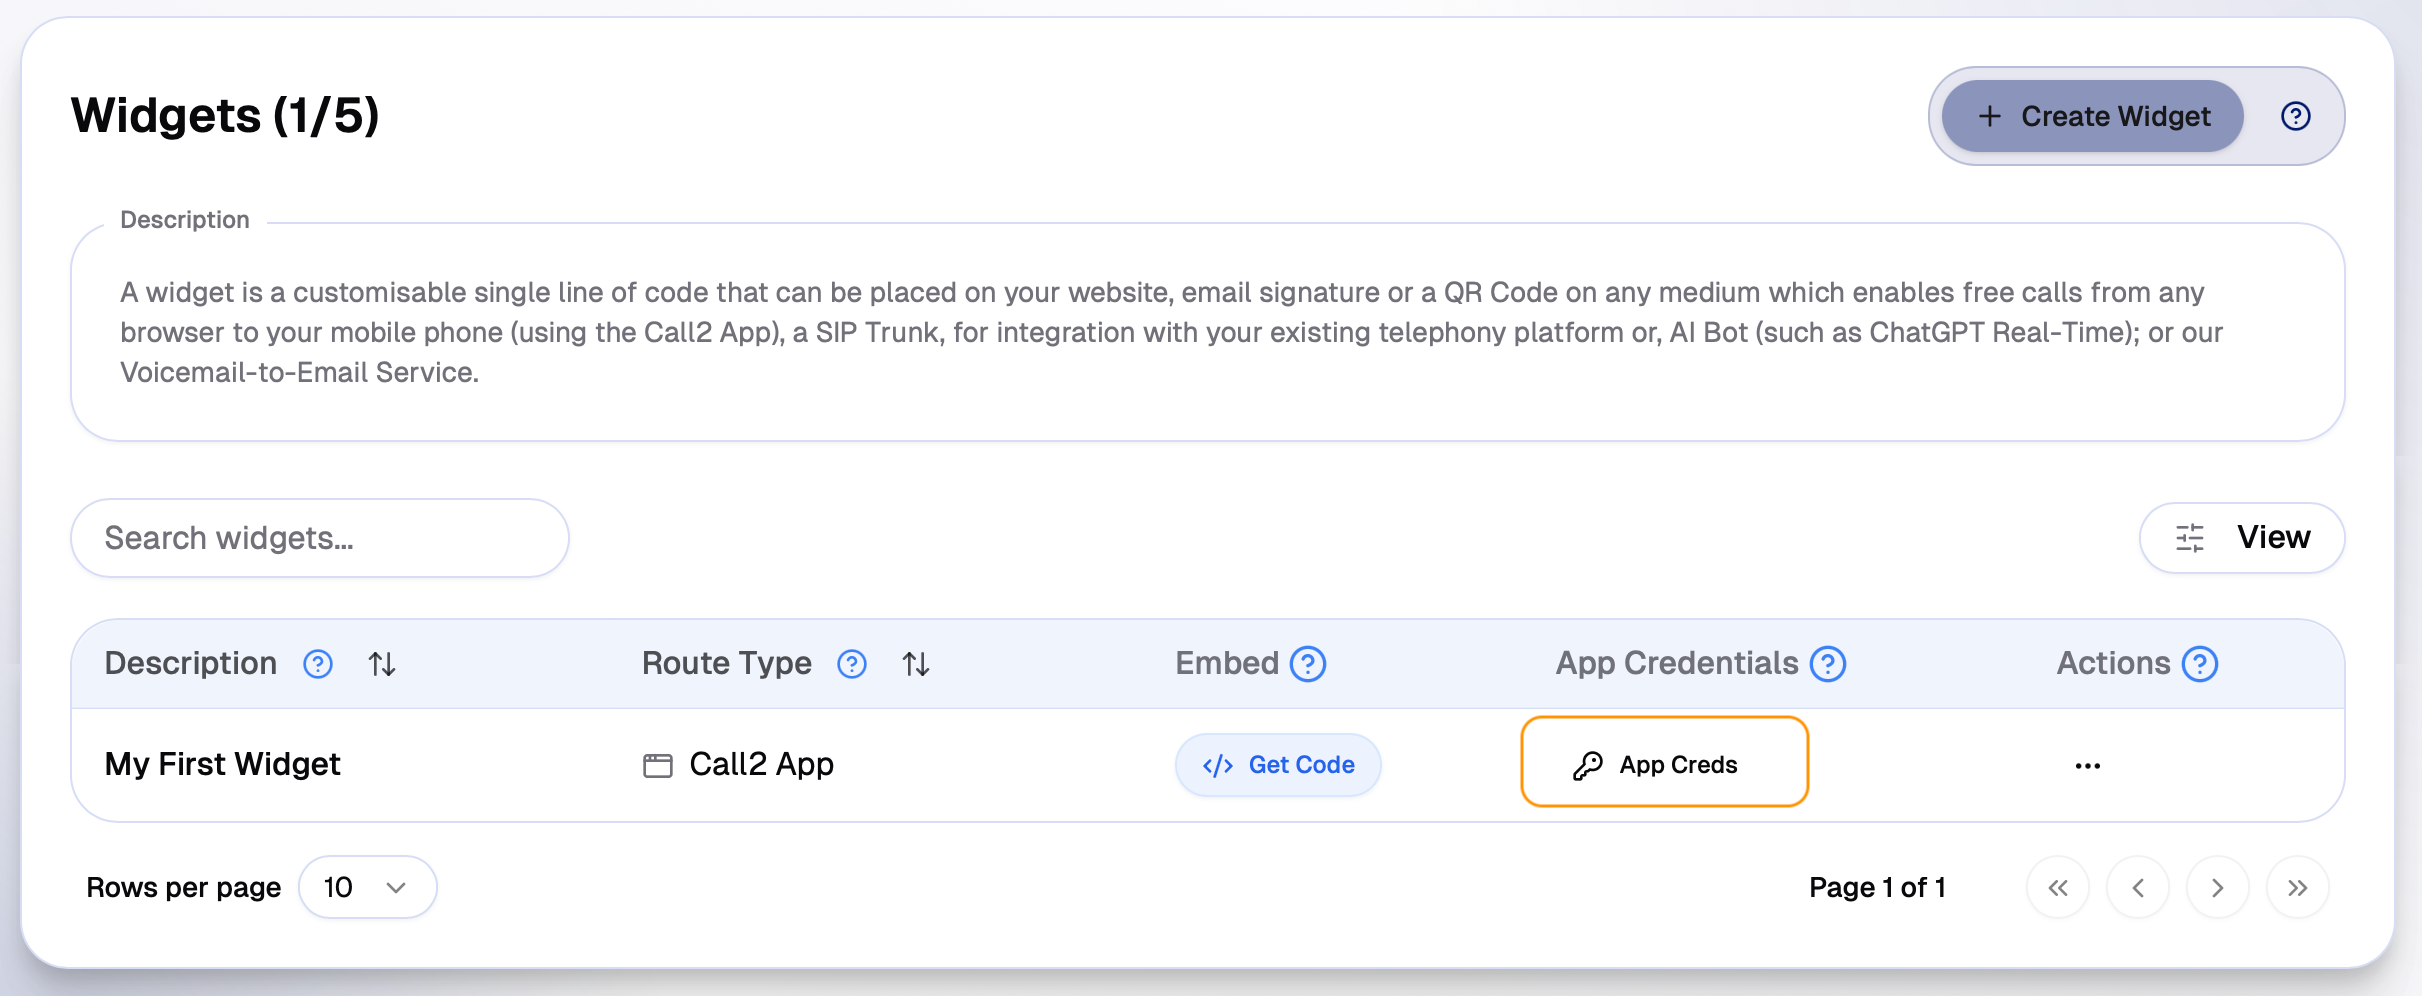Sort table by Route Type

pos(916,664)
